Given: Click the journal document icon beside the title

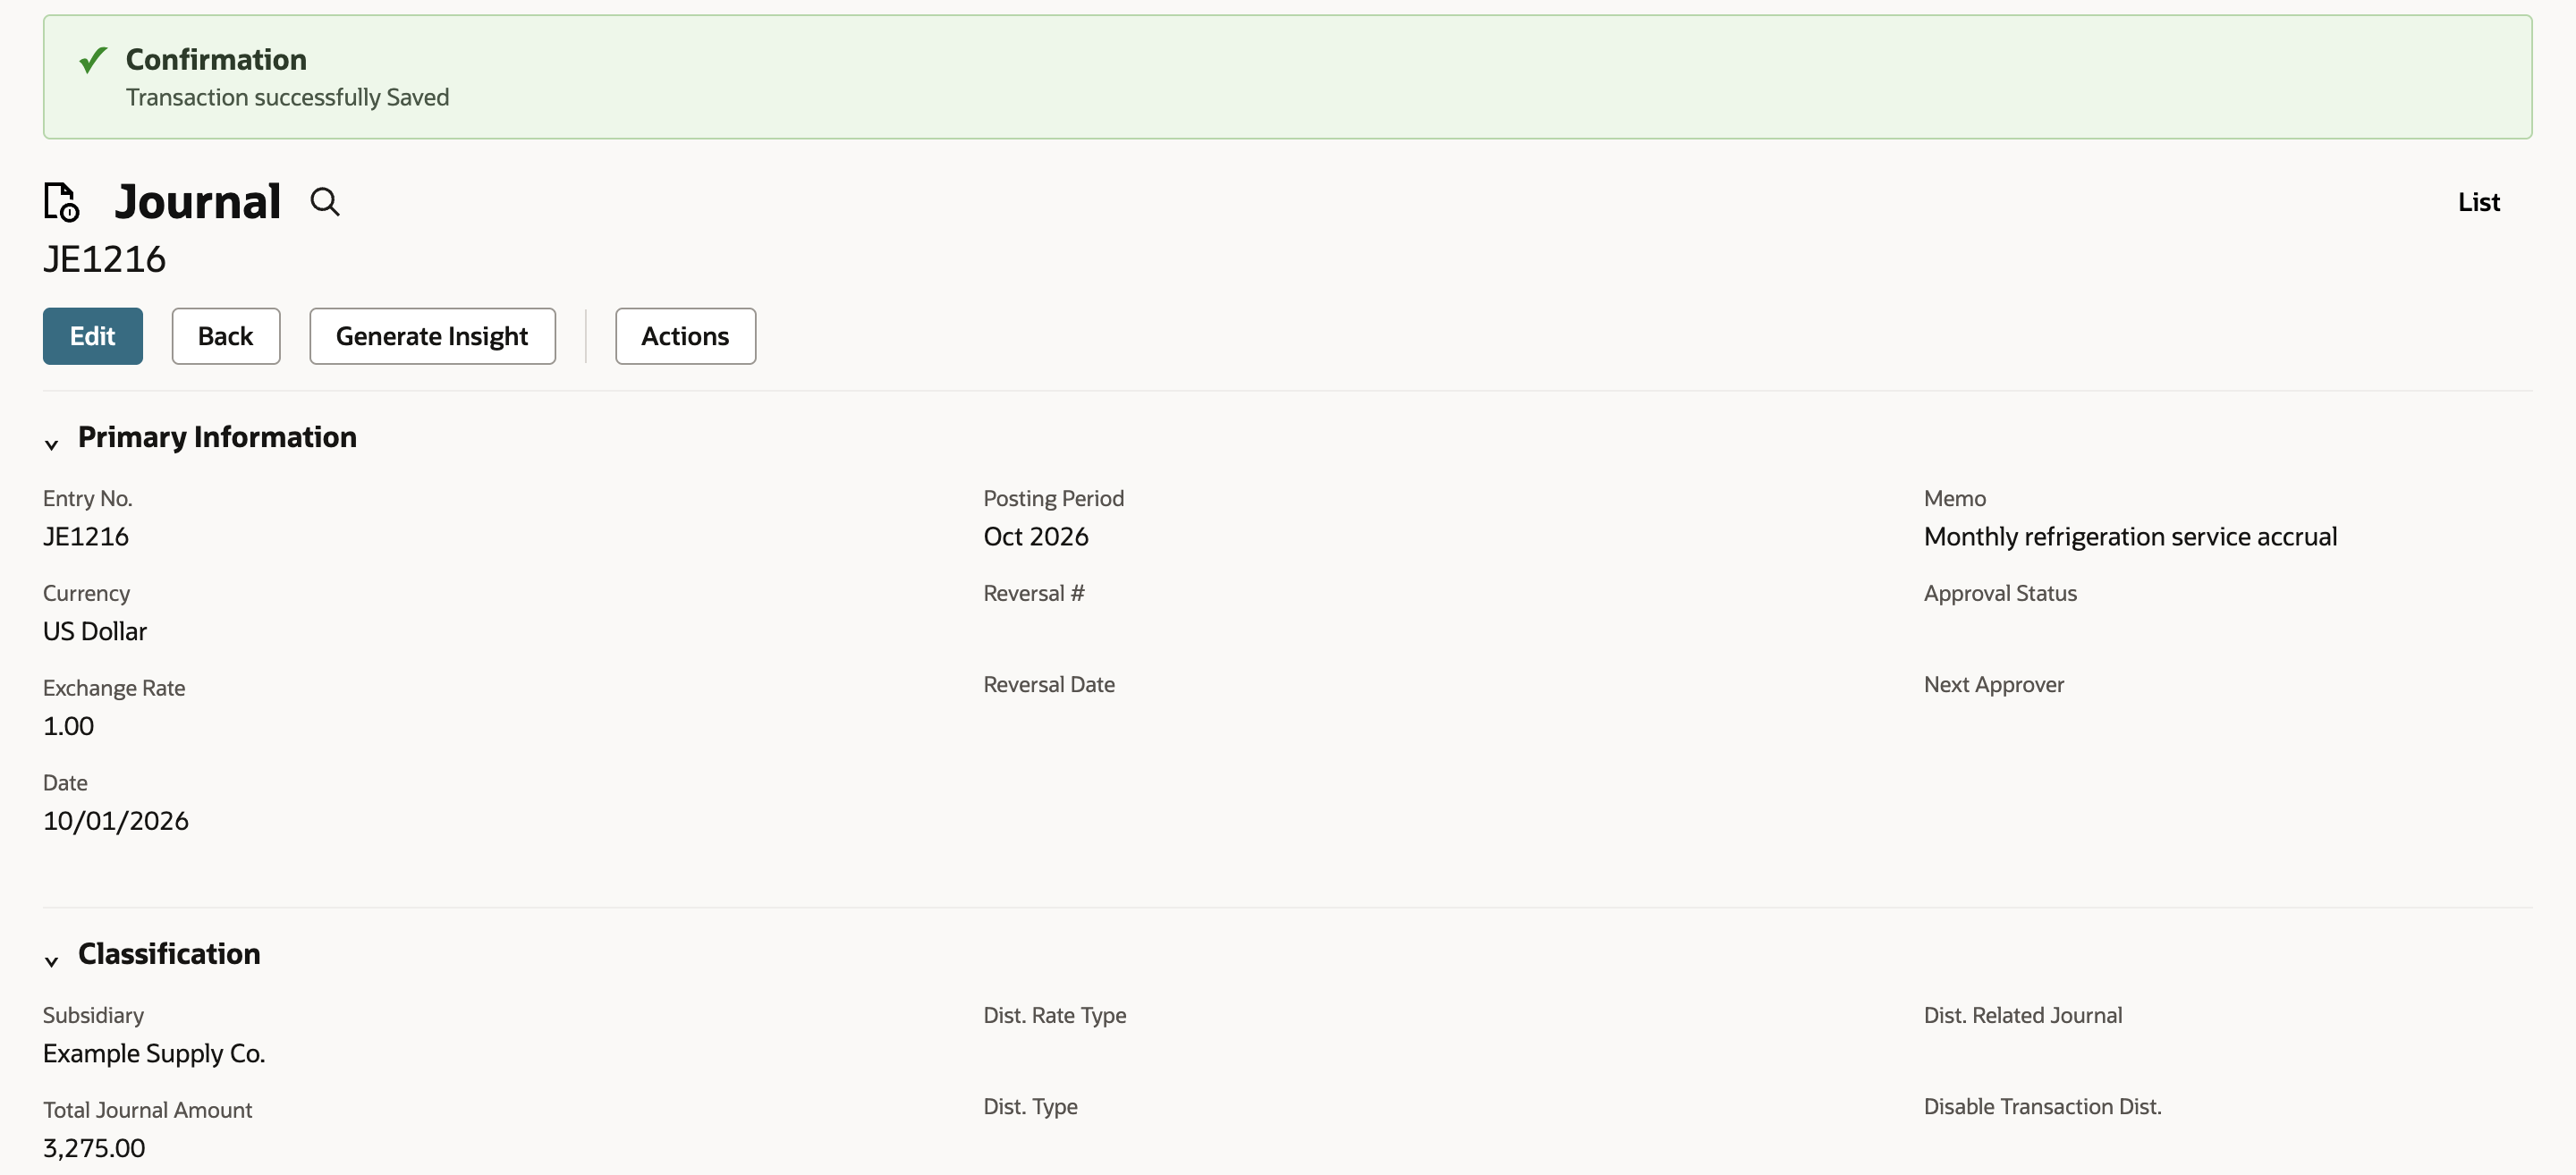Looking at the screenshot, I should tap(61, 202).
